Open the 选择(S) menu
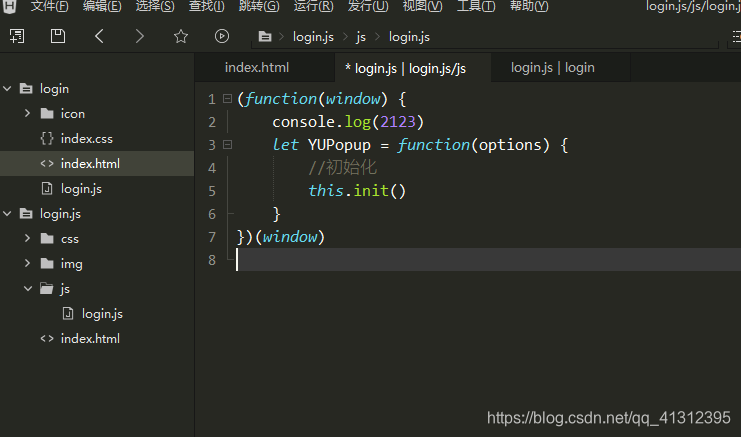 click(x=155, y=7)
